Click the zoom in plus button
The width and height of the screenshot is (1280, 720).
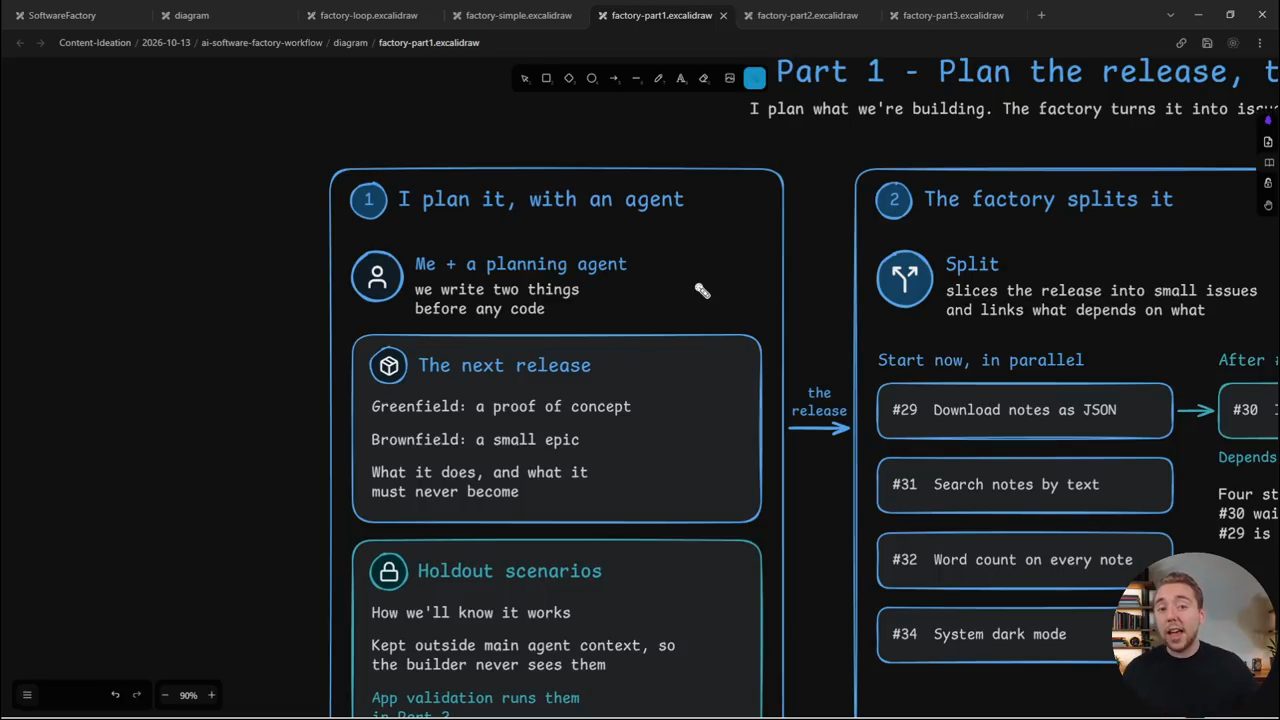point(211,695)
